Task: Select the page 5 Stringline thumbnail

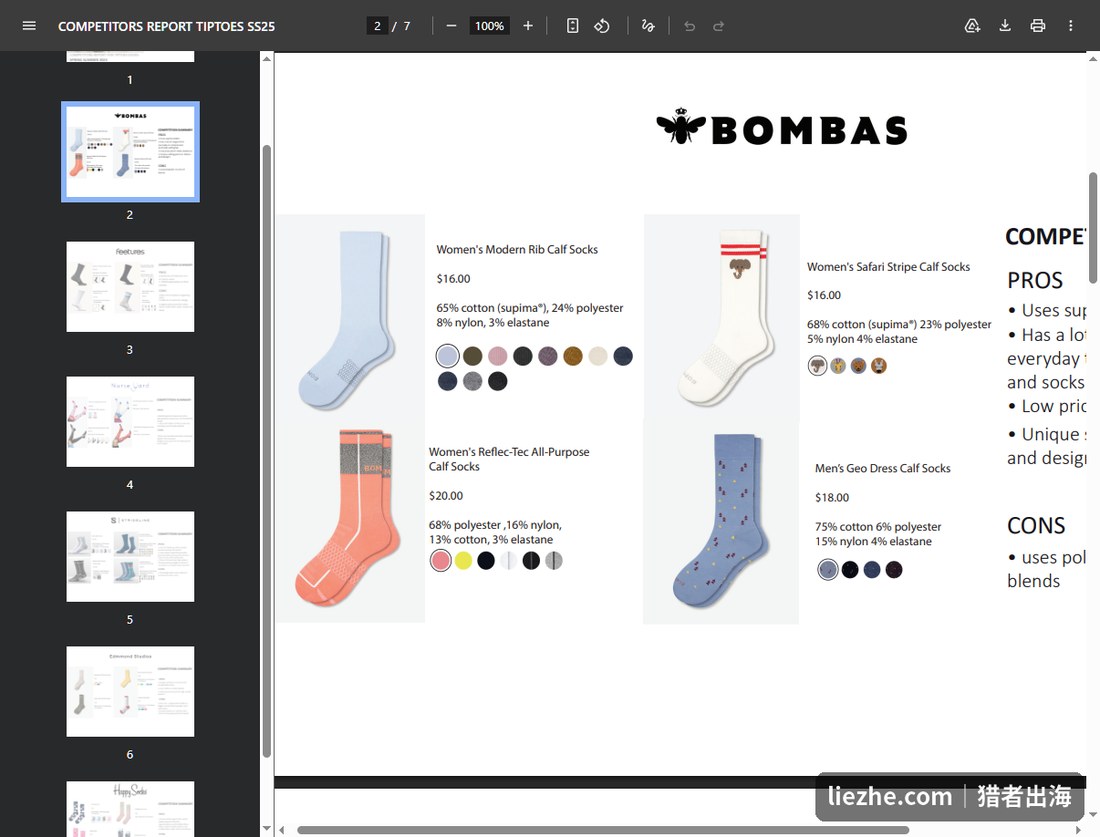Action: 130,556
